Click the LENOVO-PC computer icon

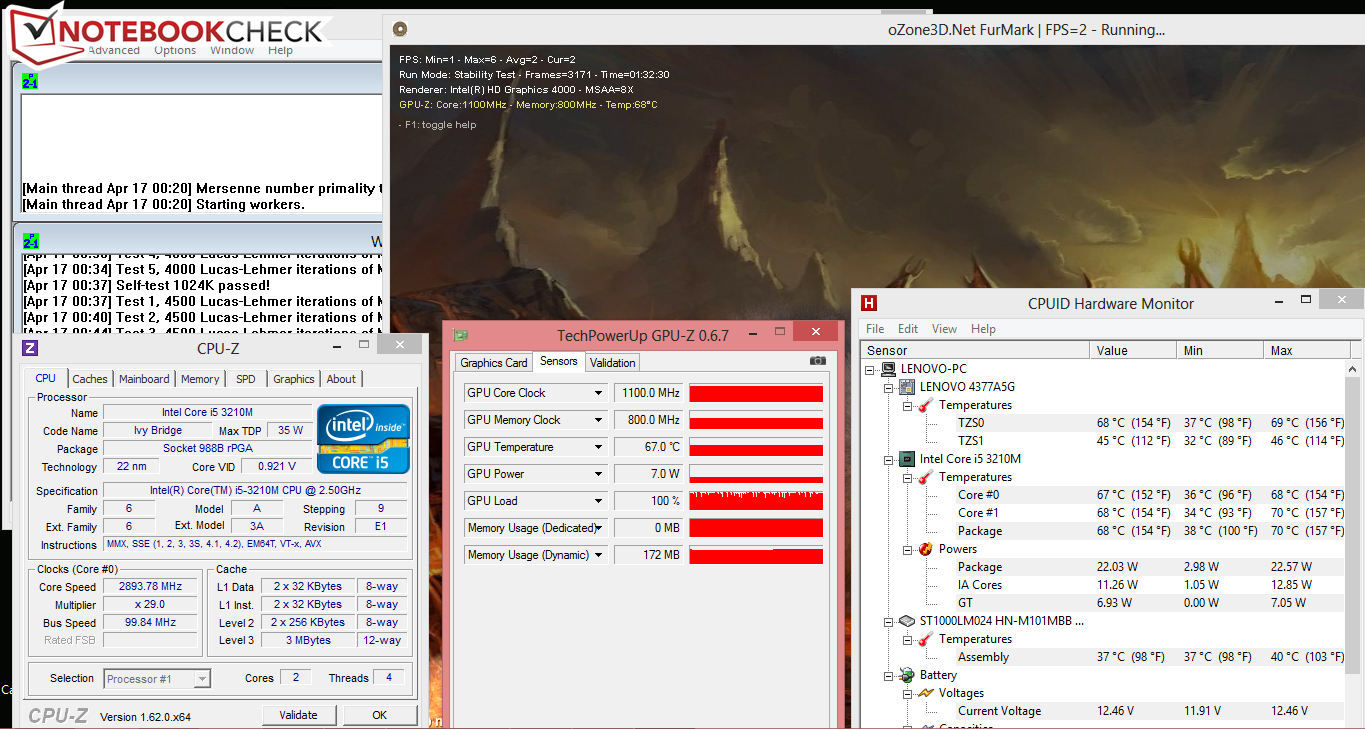tap(888, 369)
